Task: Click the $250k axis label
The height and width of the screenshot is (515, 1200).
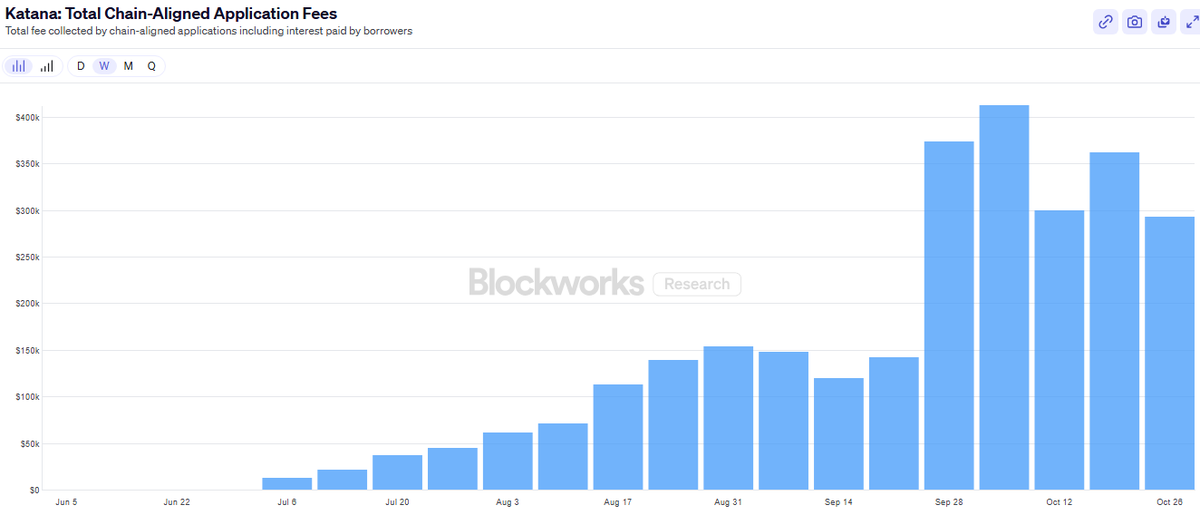Action: [x=27, y=257]
